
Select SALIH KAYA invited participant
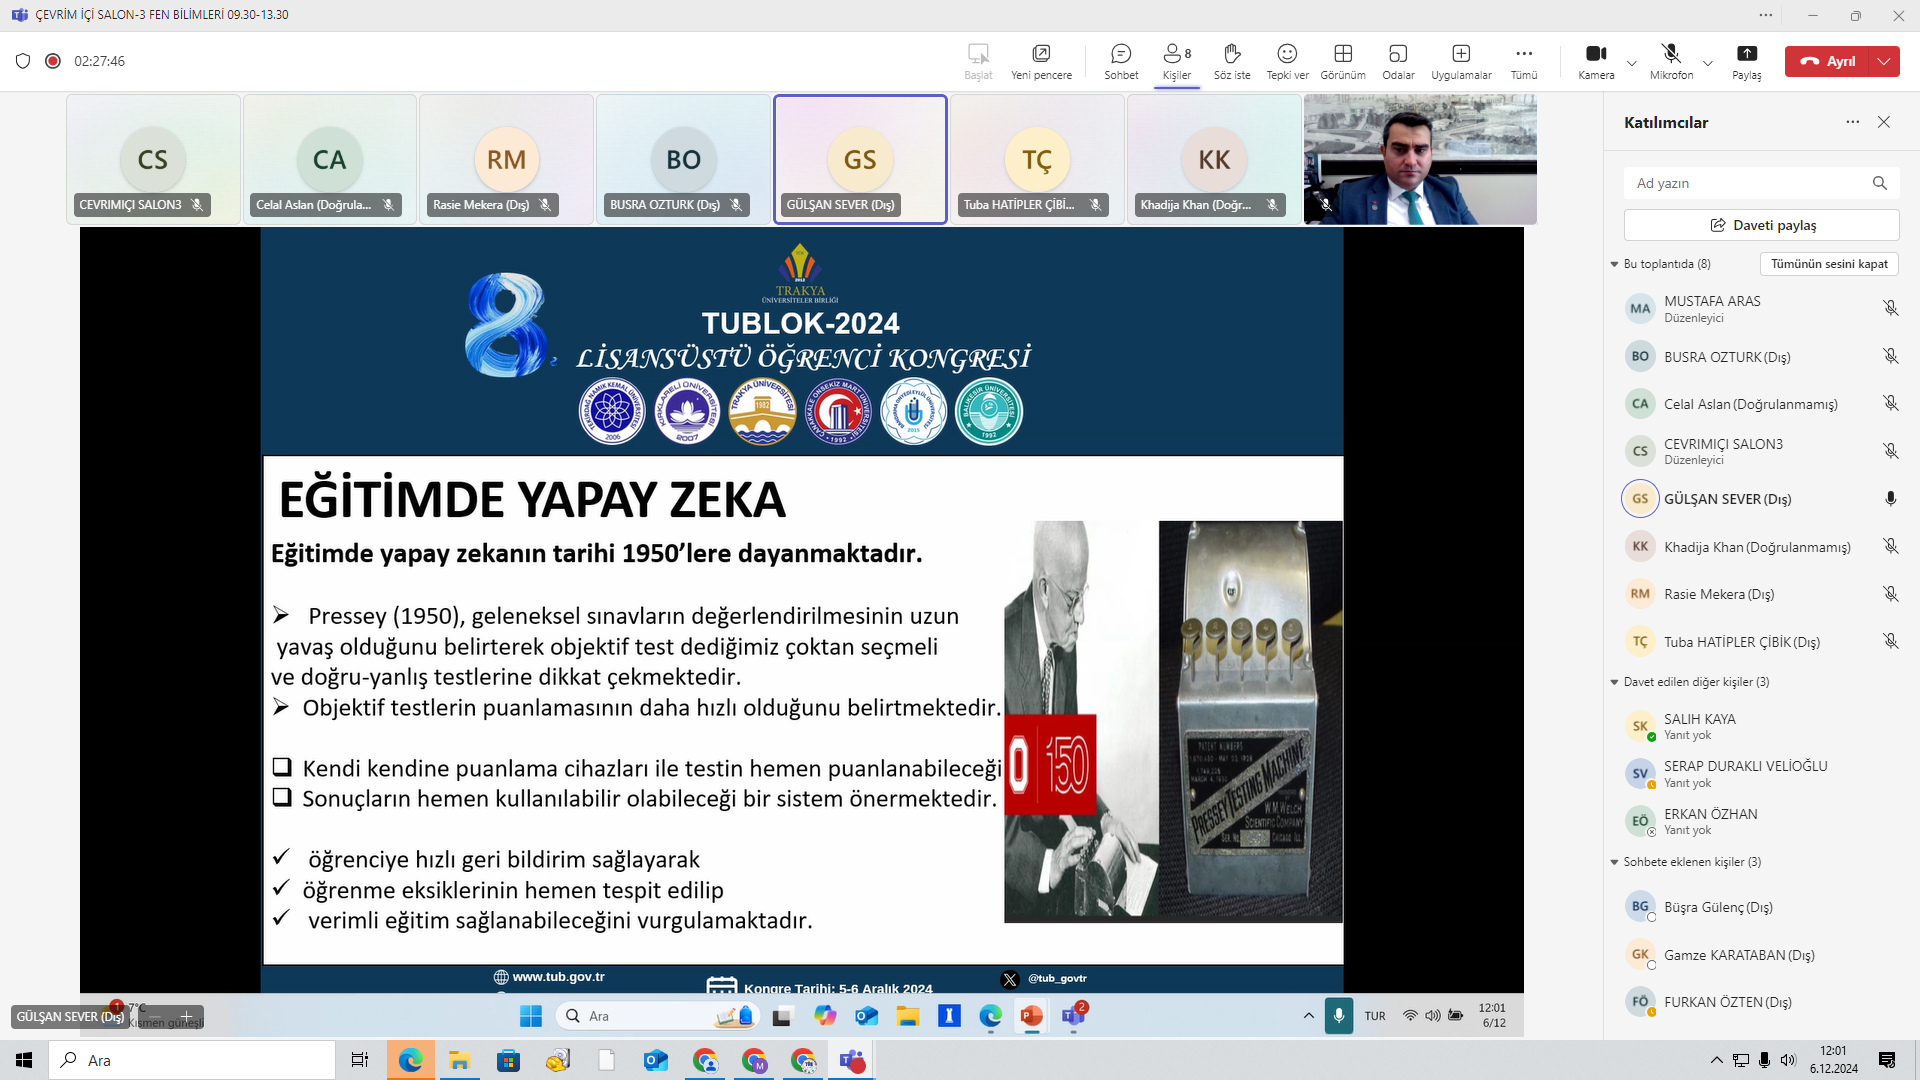1760,726
